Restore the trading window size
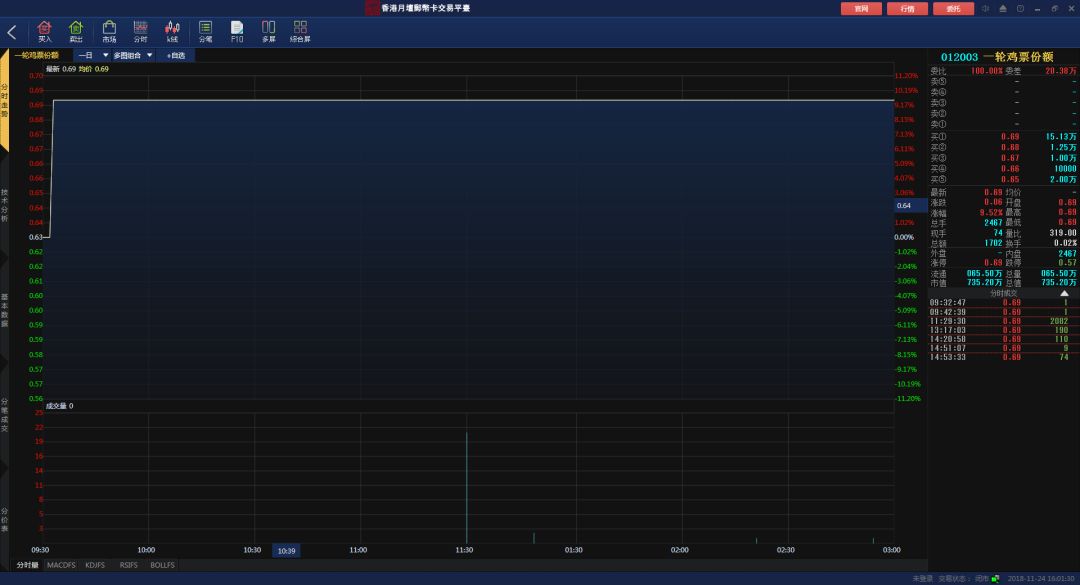Image resolution: width=1080 pixels, height=585 pixels. 1055,8
